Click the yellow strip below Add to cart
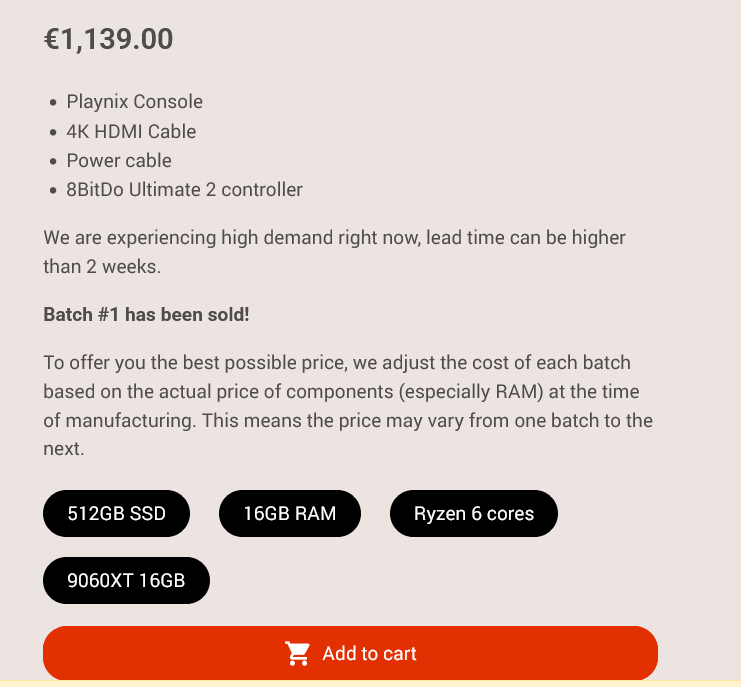The image size is (741, 687). [x=370, y=683]
